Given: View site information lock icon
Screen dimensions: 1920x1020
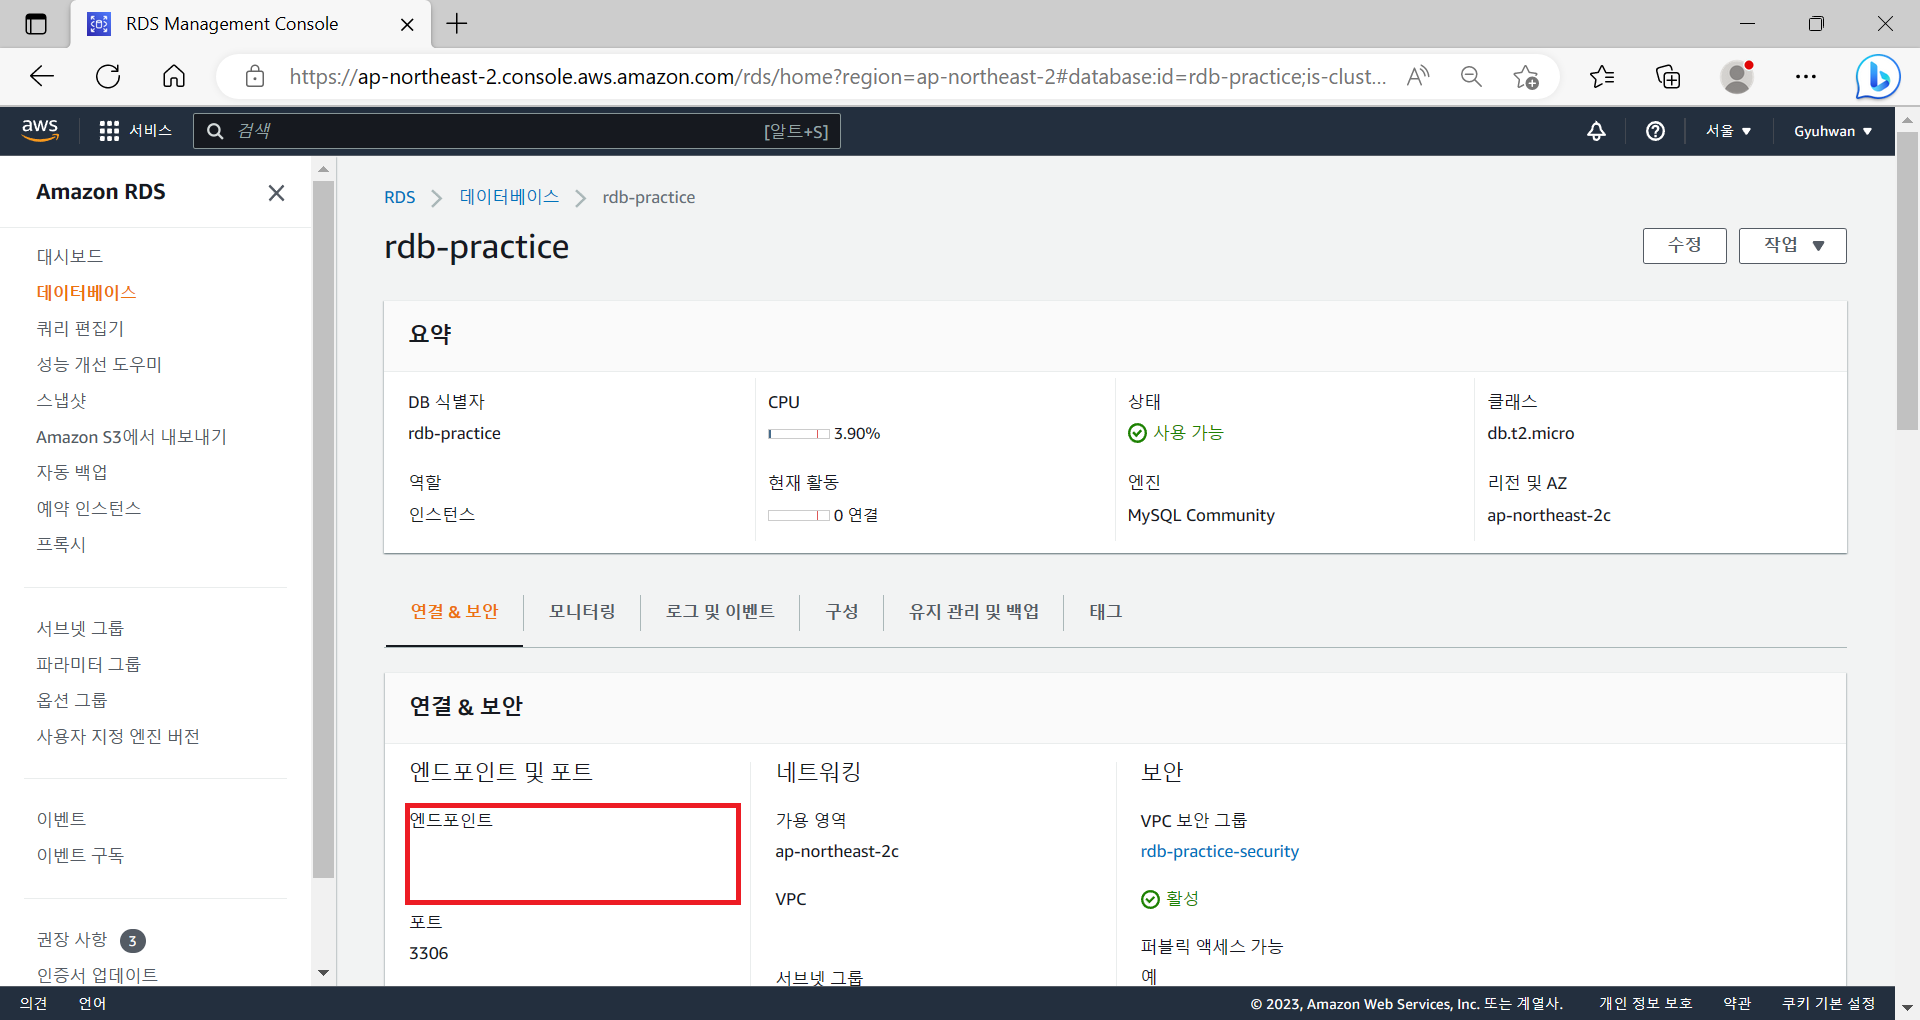Looking at the screenshot, I should tap(255, 76).
